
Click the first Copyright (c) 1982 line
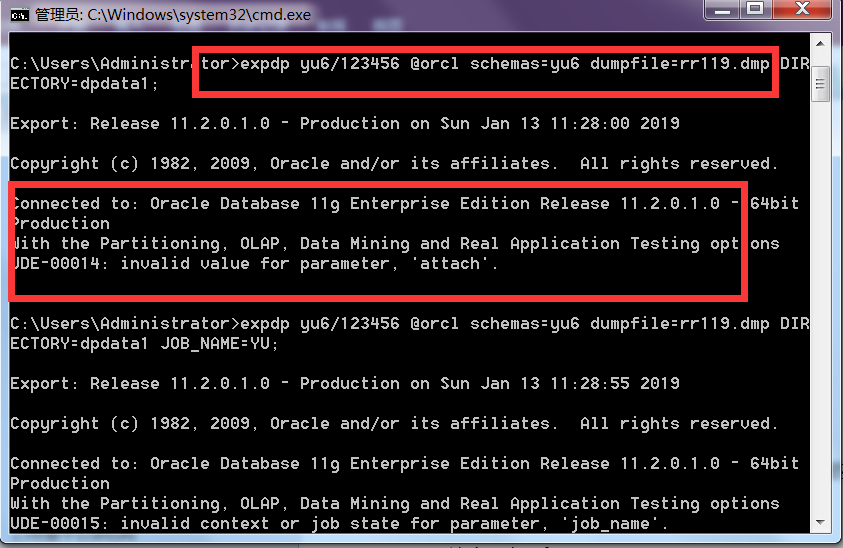[394, 163]
